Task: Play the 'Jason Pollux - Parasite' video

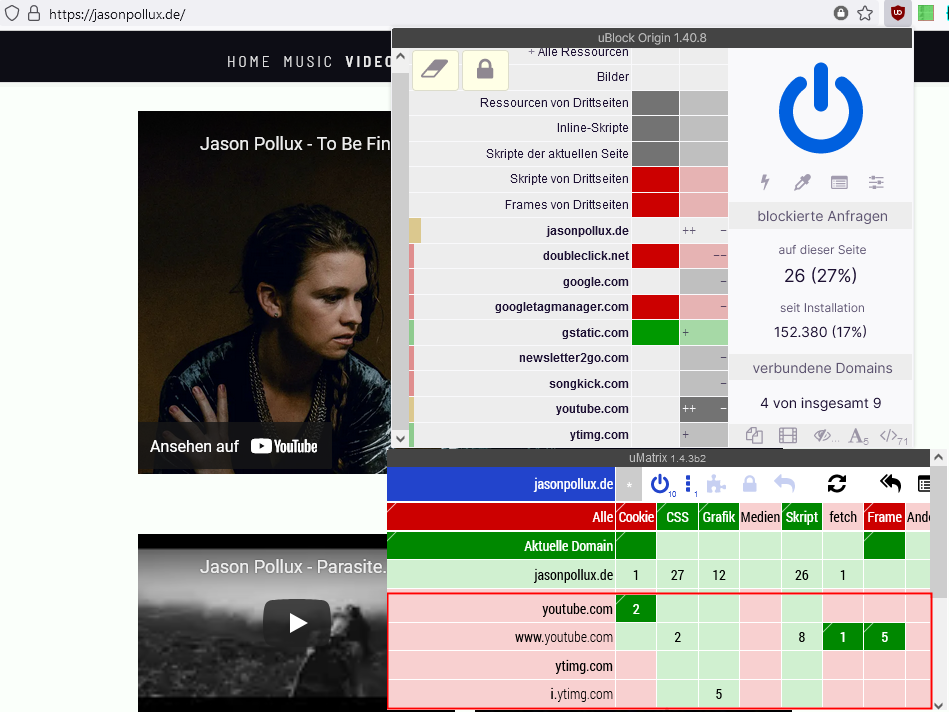Action: coord(297,622)
